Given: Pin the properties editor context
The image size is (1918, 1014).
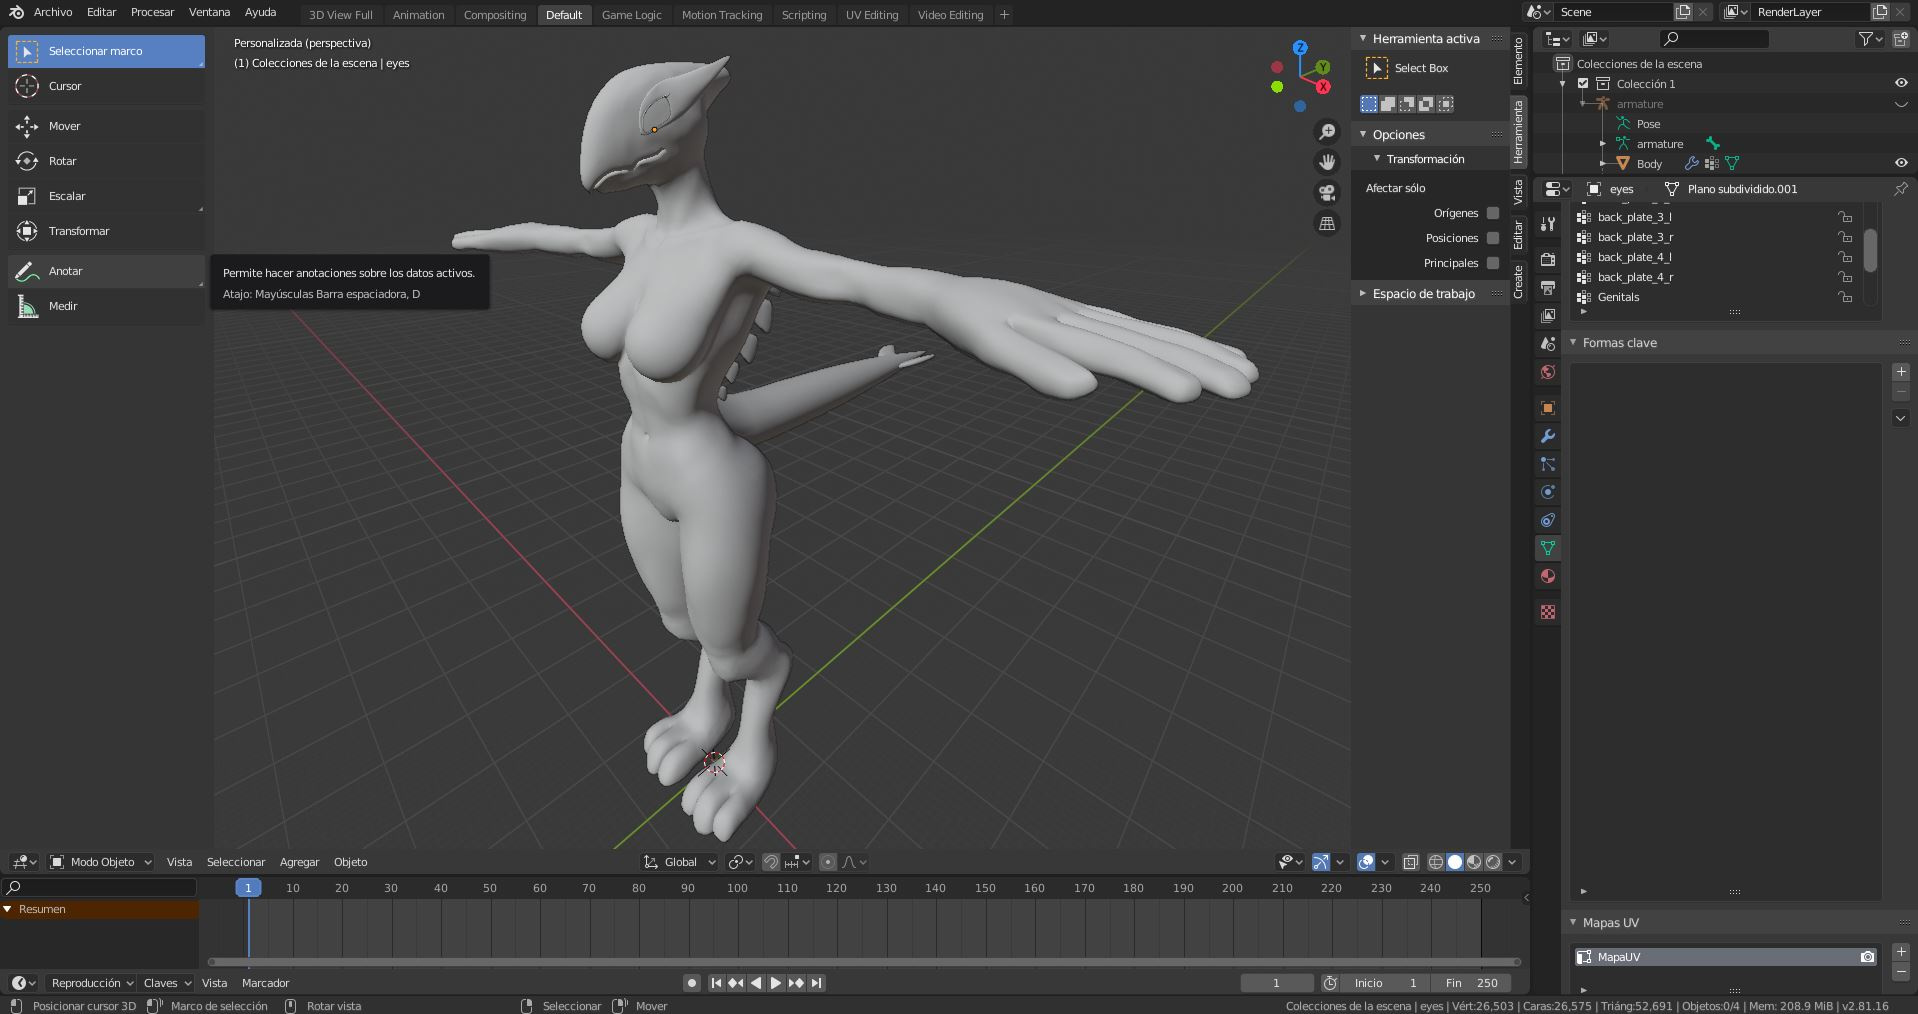Looking at the screenshot, I should coord(1900,189).
